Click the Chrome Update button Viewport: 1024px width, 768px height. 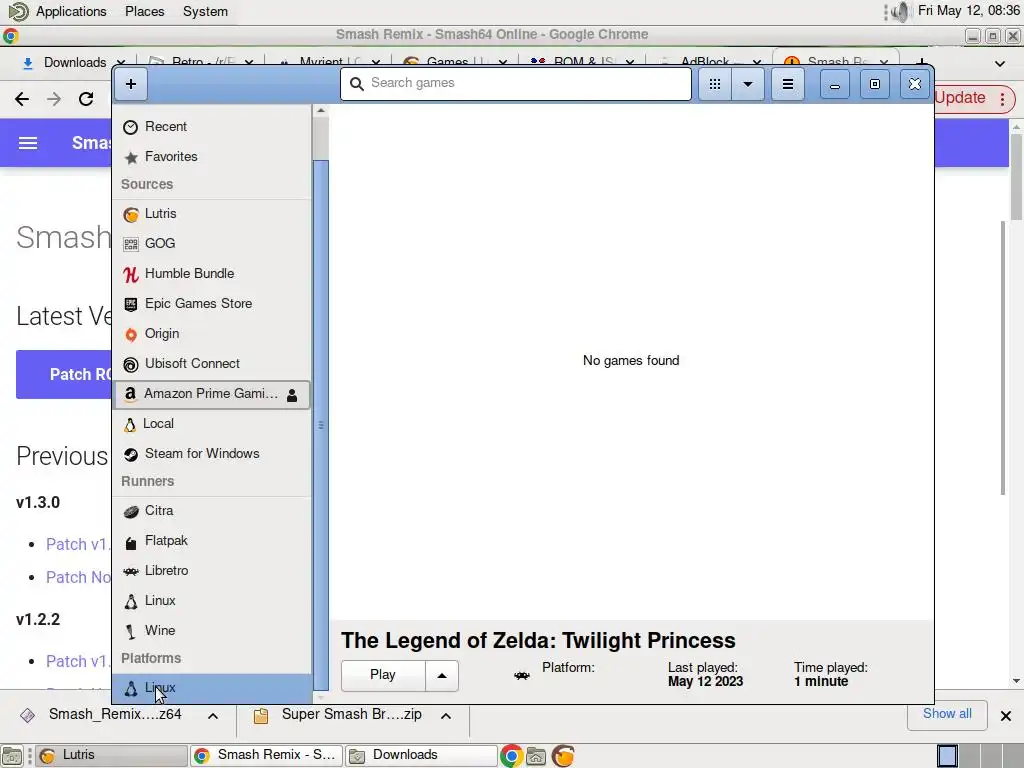pos(960,98)
